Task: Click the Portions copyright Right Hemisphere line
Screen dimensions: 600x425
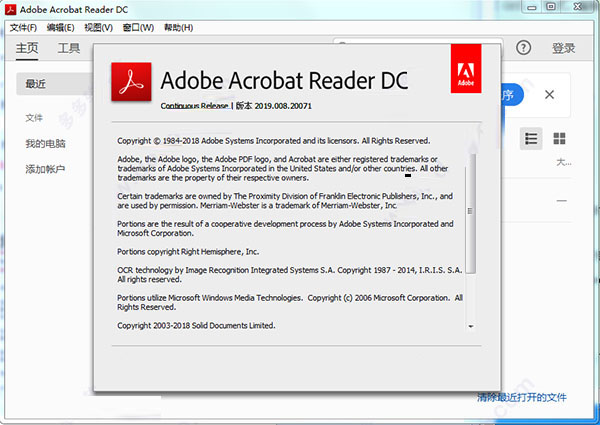Action: [x=188, y=252]
